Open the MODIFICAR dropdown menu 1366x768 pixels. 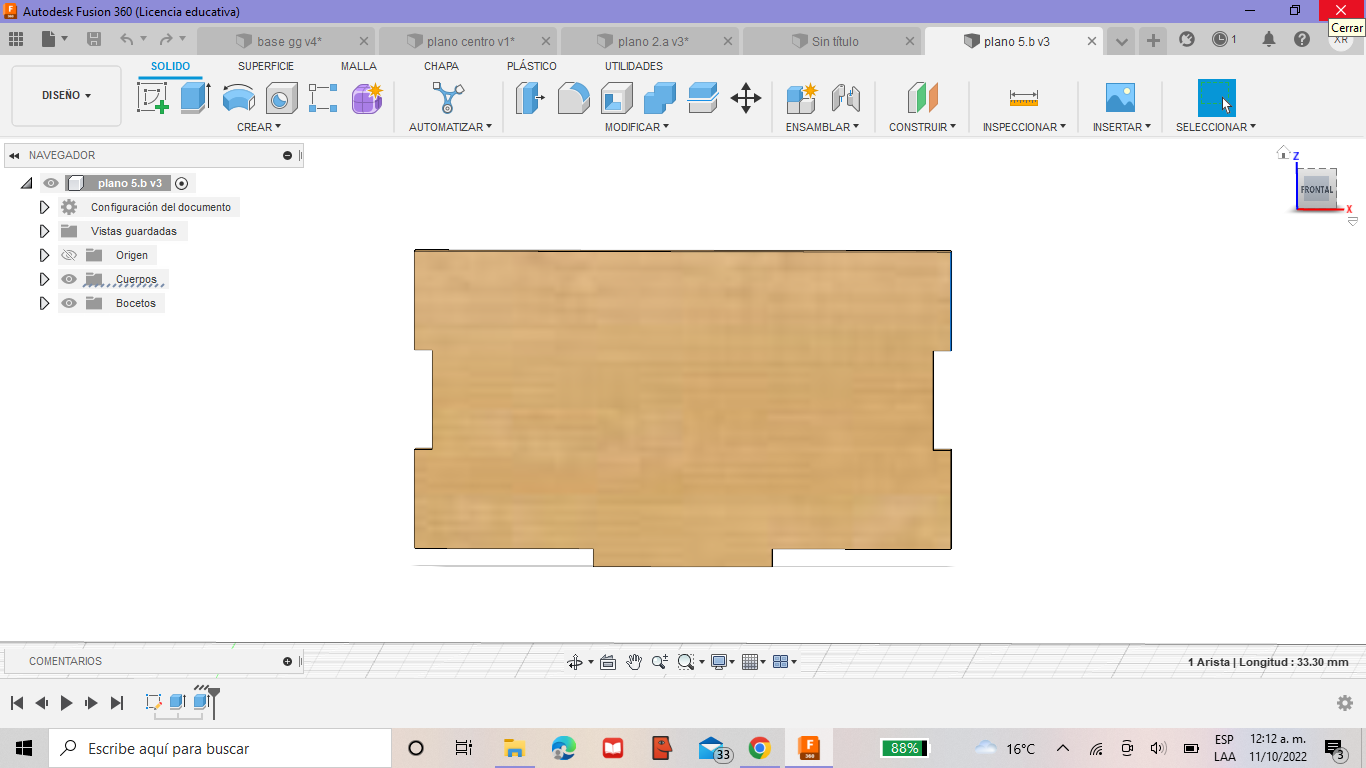coord(637,127)
